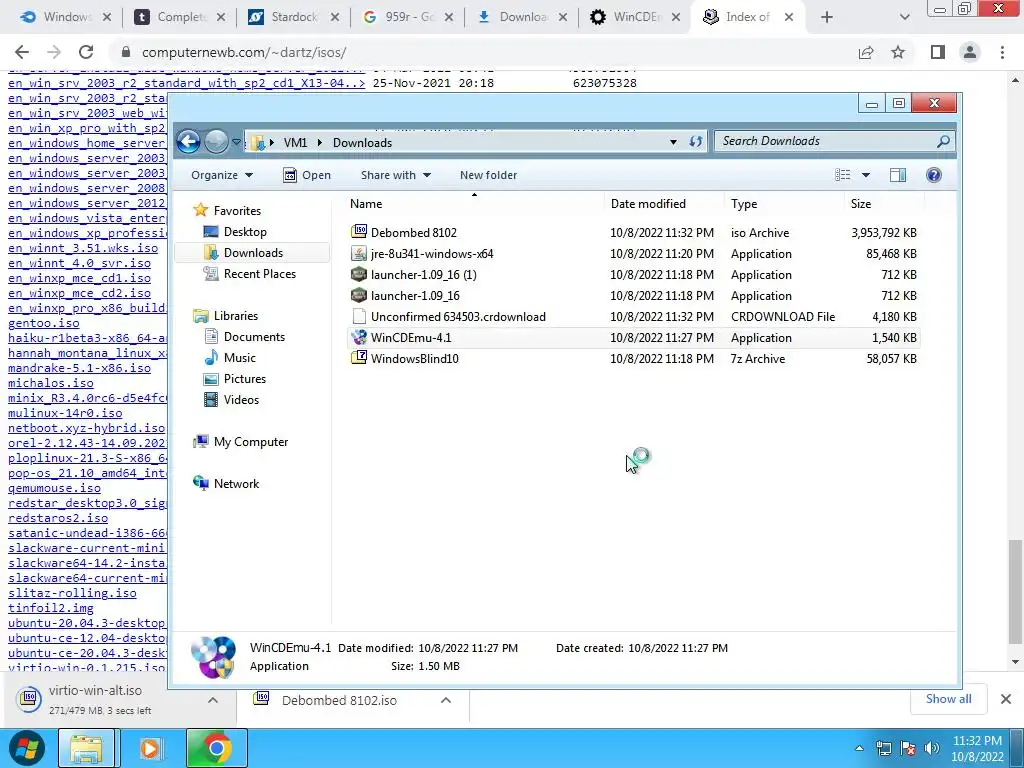
Task: Open My Computer in navigation pane
Action: coord(251,442)
